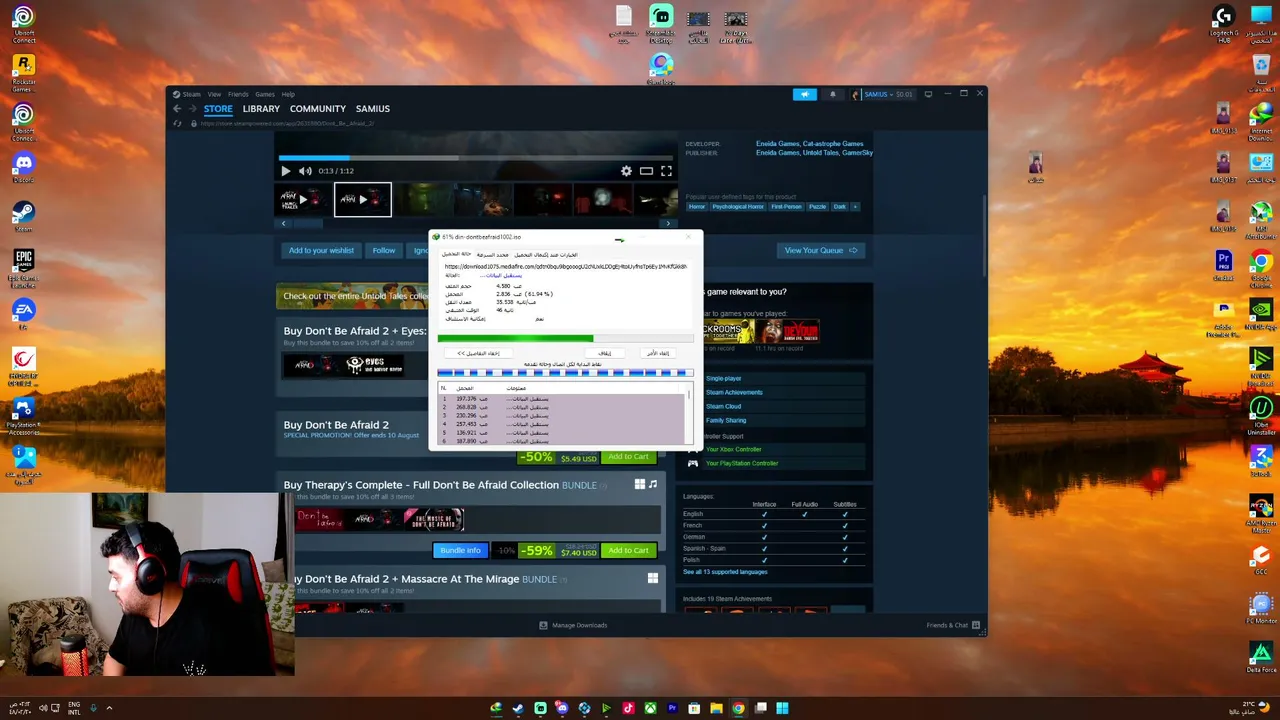1280x720 pixels.
Task: Open Friends & Chat panel
Action: click(952, 626)
